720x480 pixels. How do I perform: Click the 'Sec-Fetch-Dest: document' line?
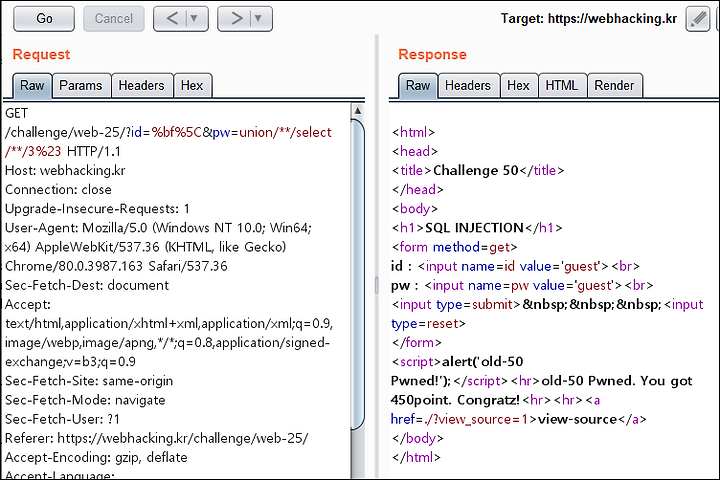point(87,285)
